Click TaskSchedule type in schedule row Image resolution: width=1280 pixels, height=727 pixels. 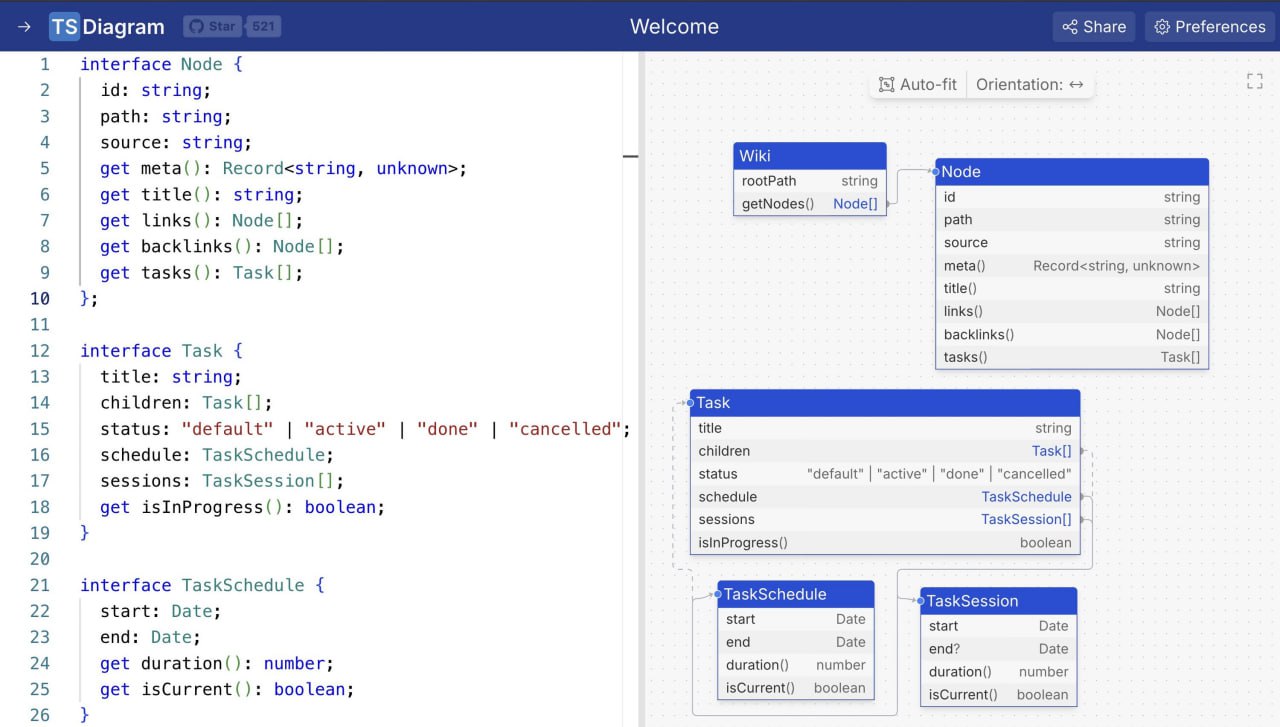click(1026, 497)
